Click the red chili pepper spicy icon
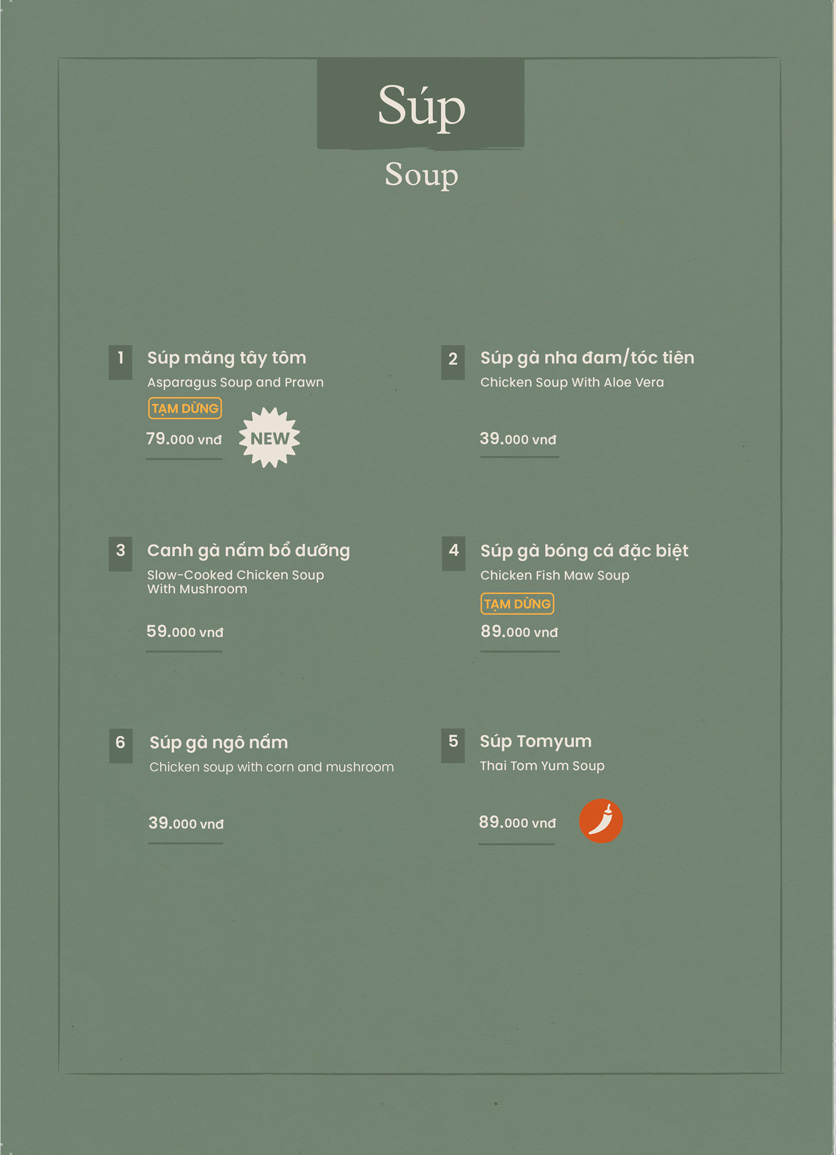The image size is (836, 1155). pos(600,821)
